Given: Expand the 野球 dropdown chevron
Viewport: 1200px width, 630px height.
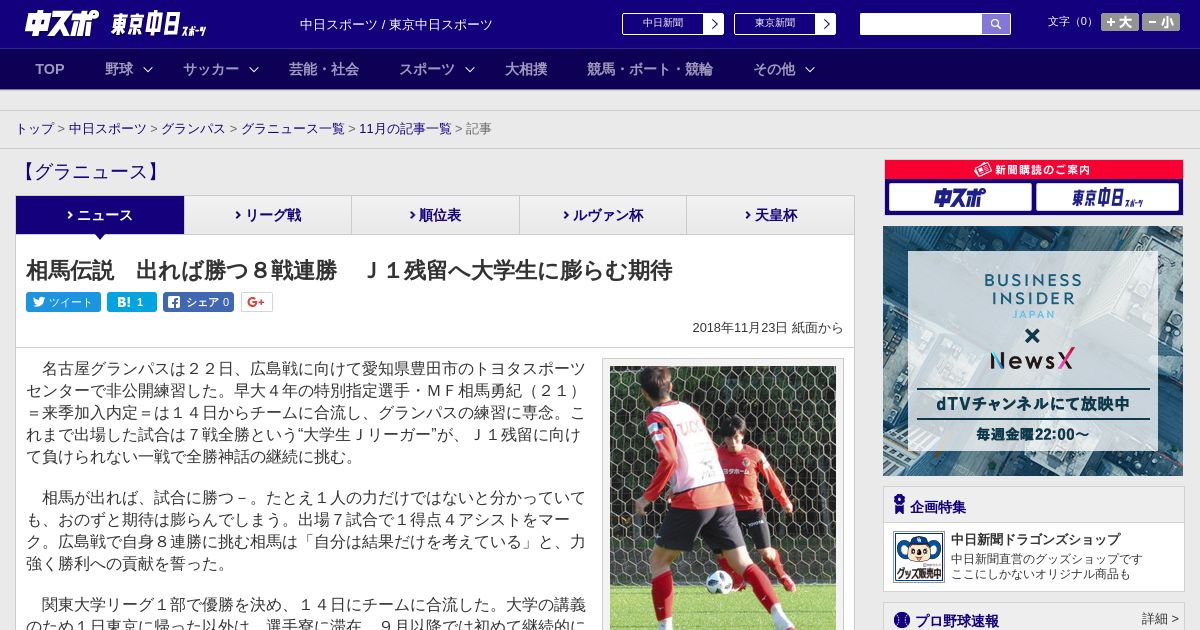Looking at the screenshot, I should [x=148, y=69].
